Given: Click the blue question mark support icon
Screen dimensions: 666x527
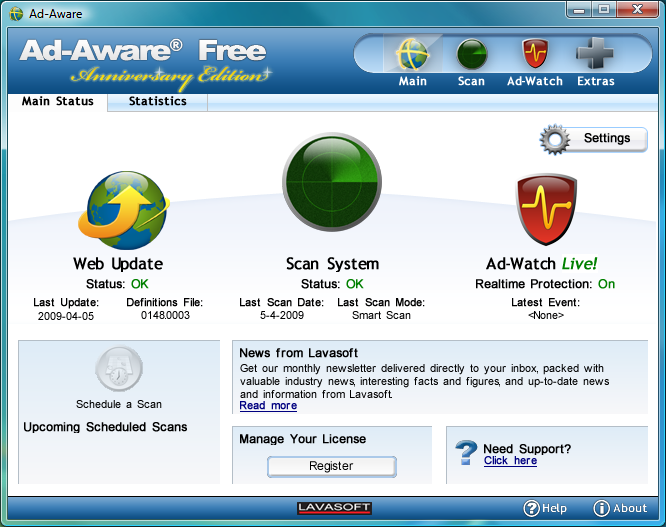Looking at the screenshot, I should tap(466, 453).
